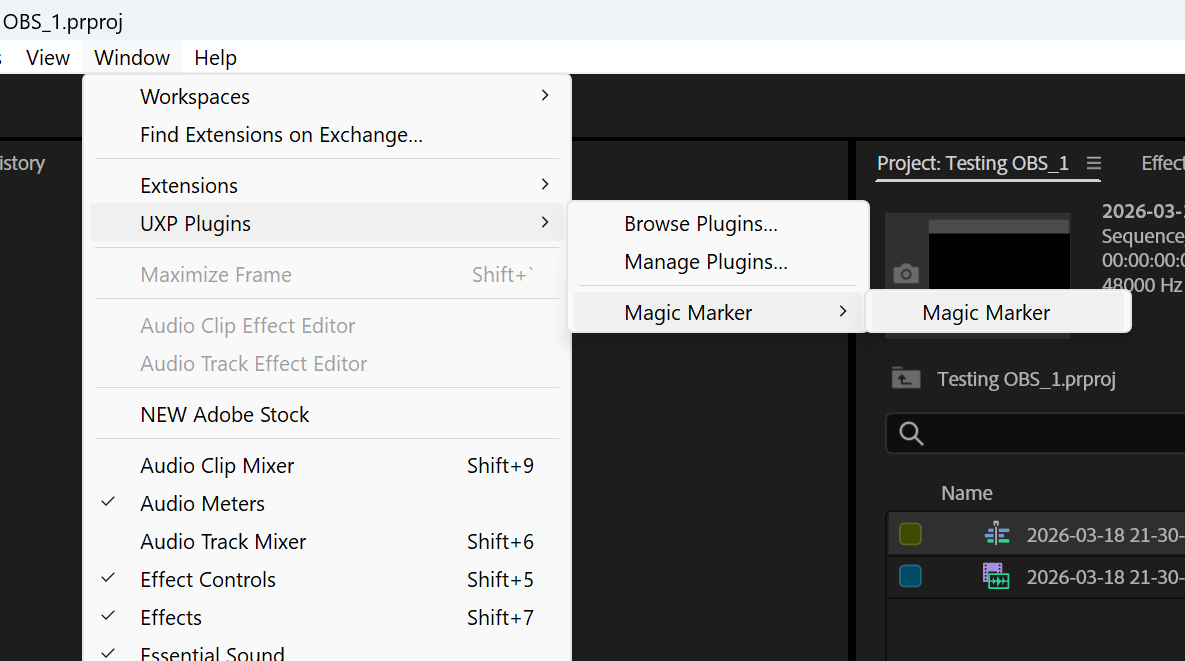The width and height of the screenshot is (1185, 661).
Task: Open the View menu
Action: (47, 57)
